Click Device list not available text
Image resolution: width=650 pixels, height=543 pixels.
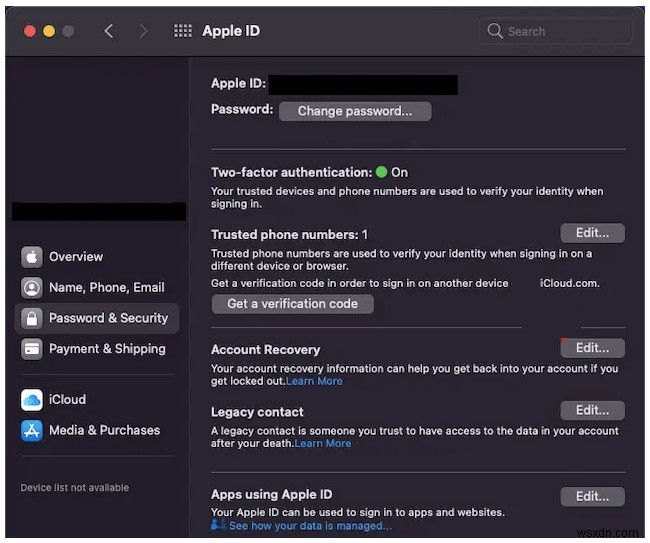[75, 488]
